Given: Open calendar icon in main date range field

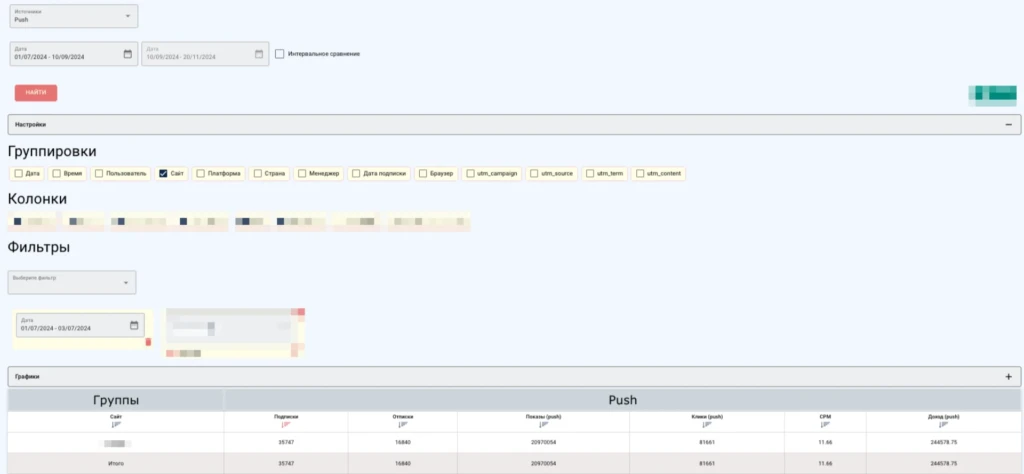Looking at the screenshot, I should (x=127, y=54).
